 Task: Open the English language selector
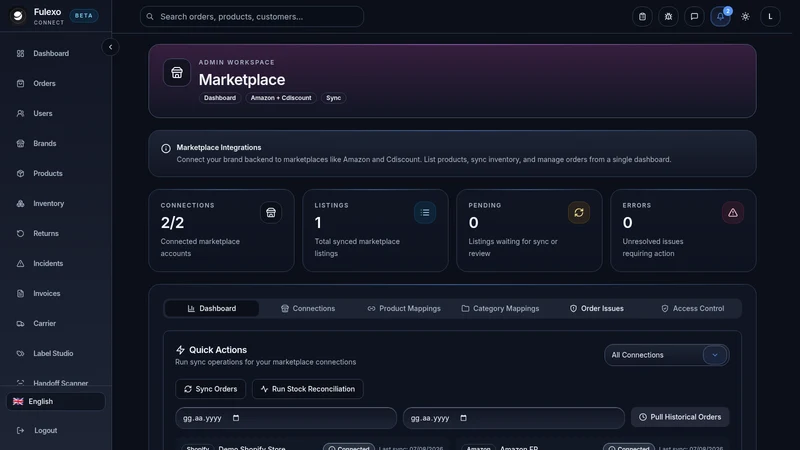pos(56,402)
